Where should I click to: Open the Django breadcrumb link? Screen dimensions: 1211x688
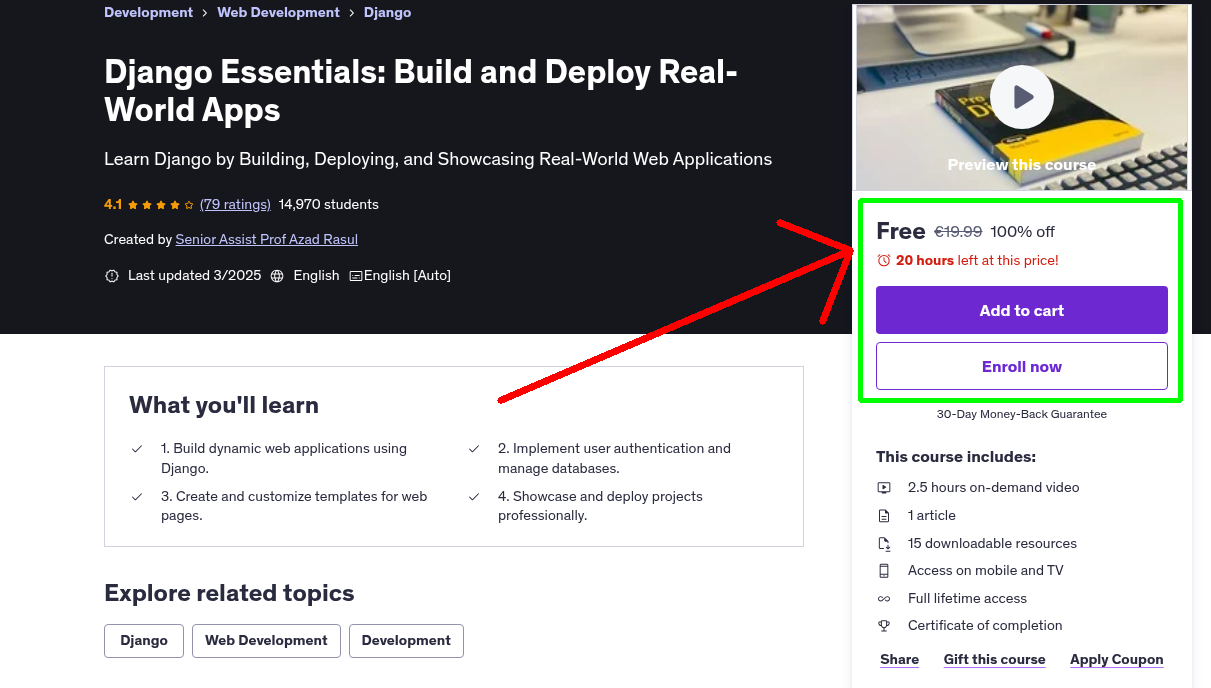click(387, 13)
